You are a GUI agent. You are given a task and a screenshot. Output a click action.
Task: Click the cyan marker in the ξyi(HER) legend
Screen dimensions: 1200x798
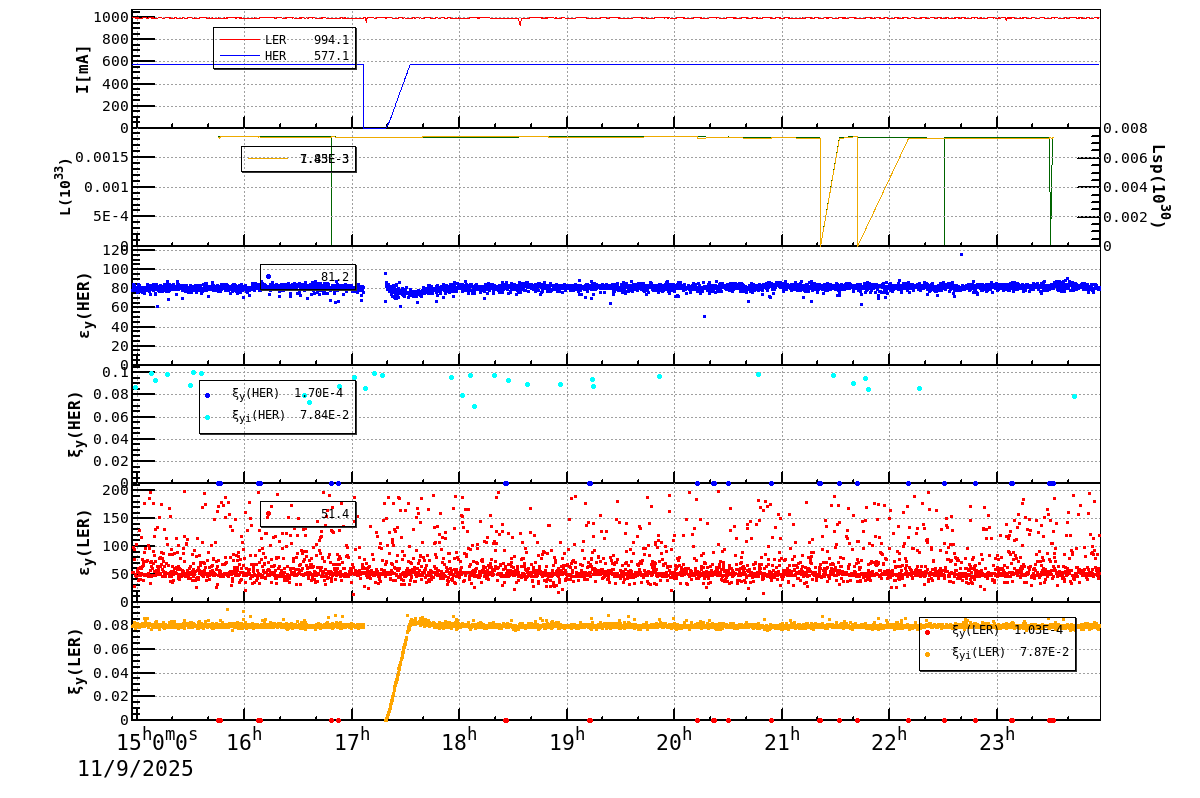[x=207, y=417]
